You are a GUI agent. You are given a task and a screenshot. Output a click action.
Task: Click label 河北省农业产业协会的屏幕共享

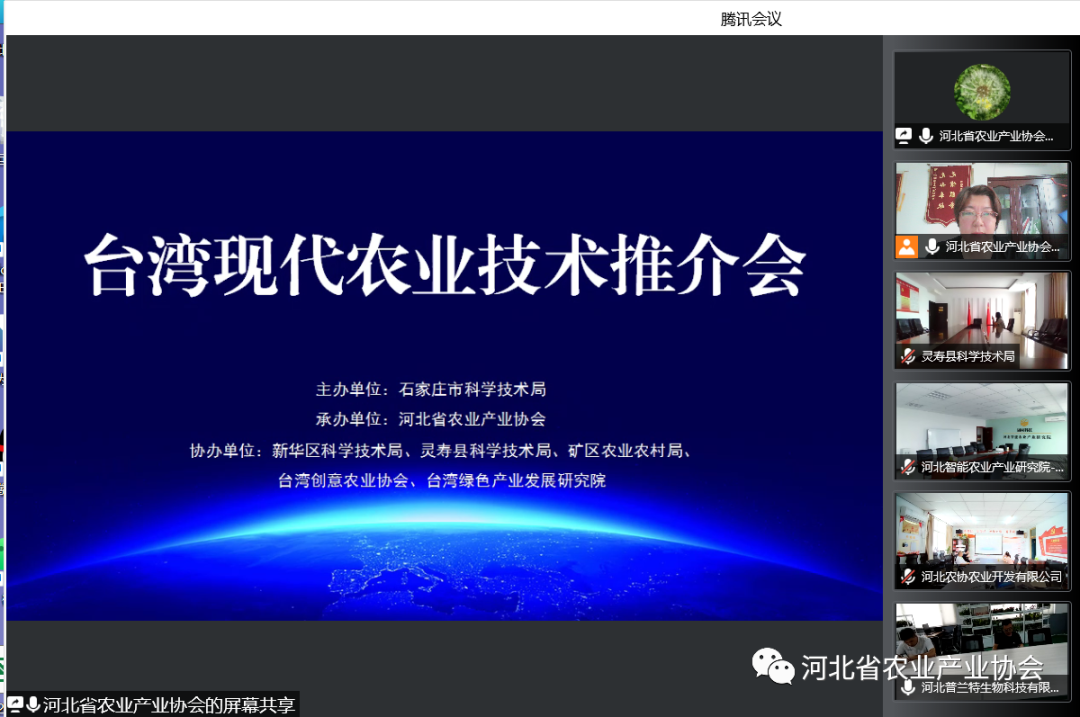pyautogui.click(x=169, y=705)
